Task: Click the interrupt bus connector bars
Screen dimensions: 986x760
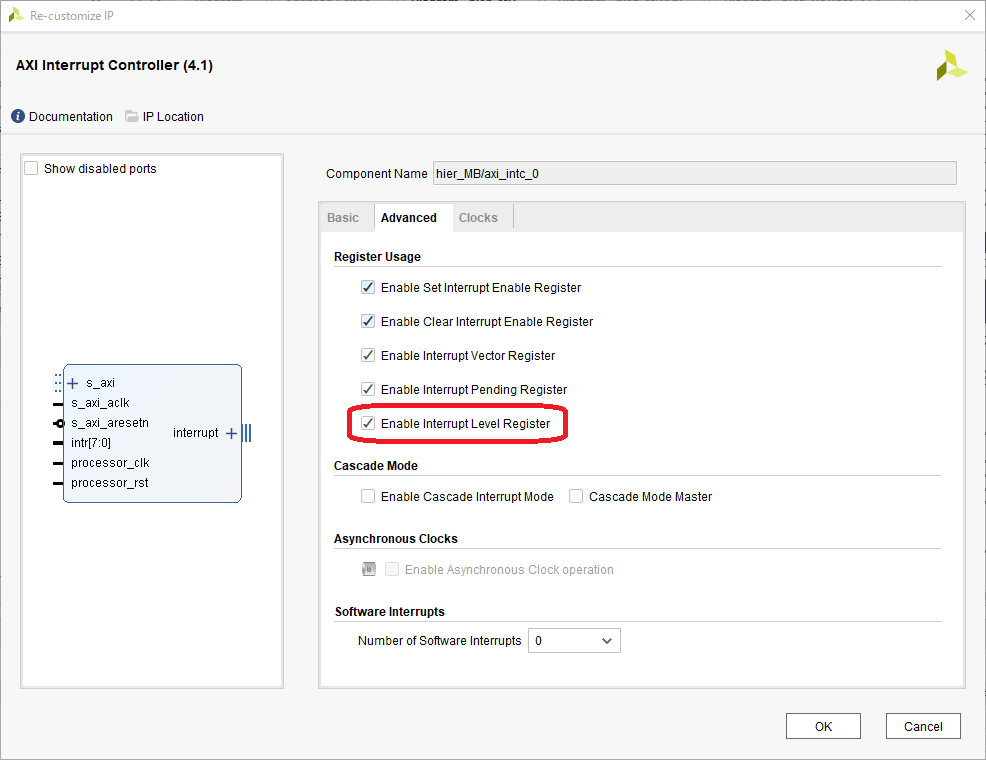Action: [246, 433]
